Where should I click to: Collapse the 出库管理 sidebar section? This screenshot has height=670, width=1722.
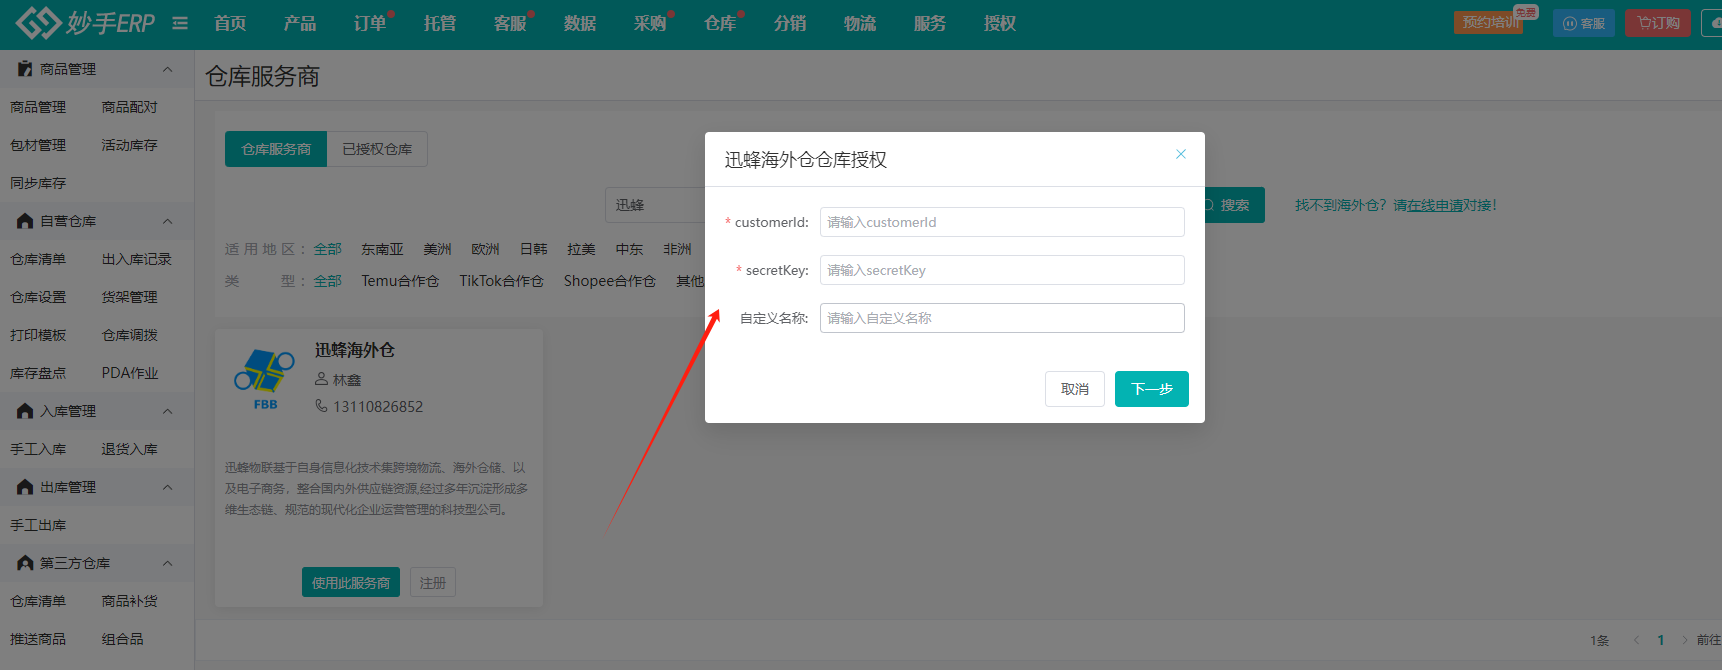click(x=168, y=487)
